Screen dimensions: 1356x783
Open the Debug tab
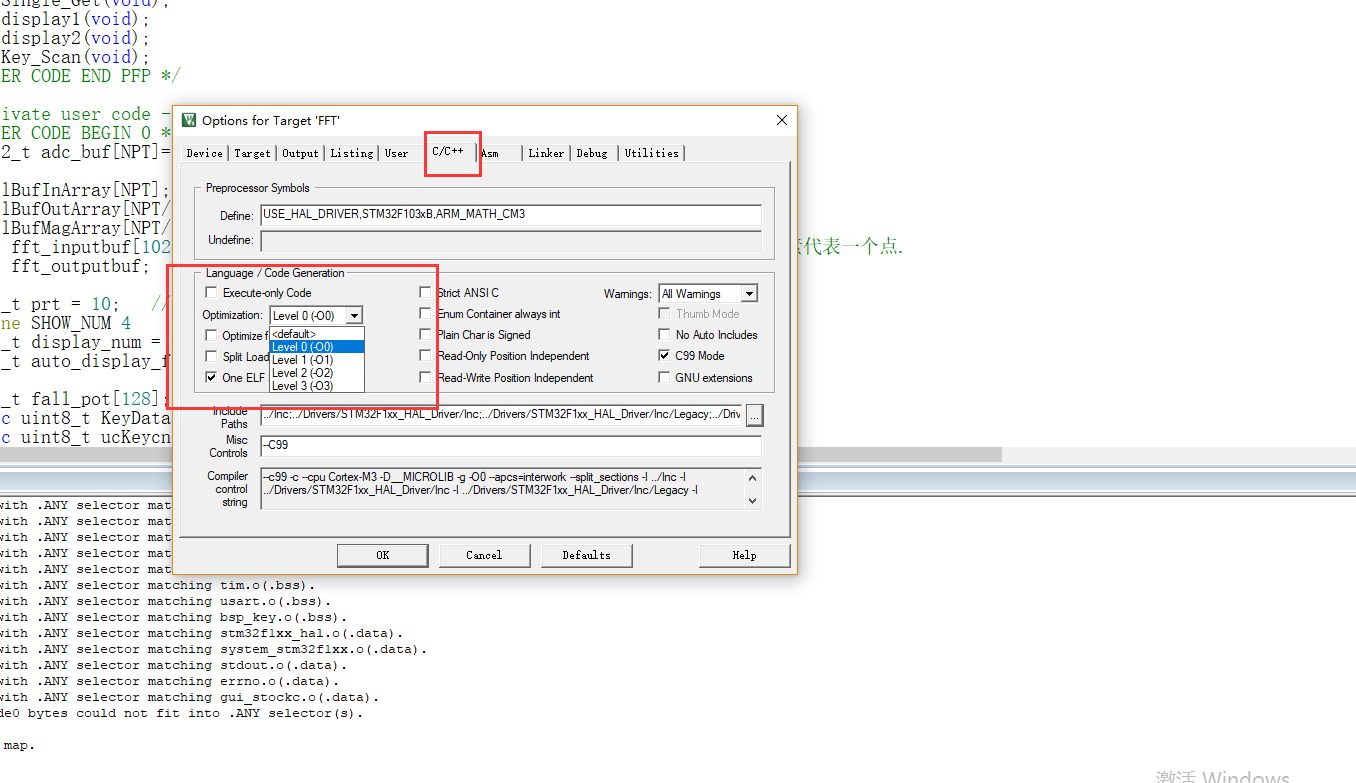click(x=592, y=153)
